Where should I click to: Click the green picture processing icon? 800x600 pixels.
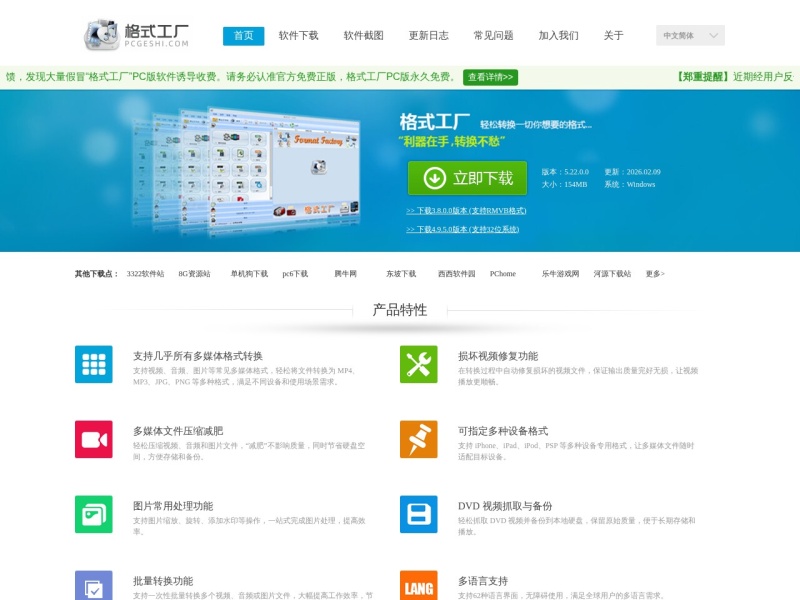94,514
